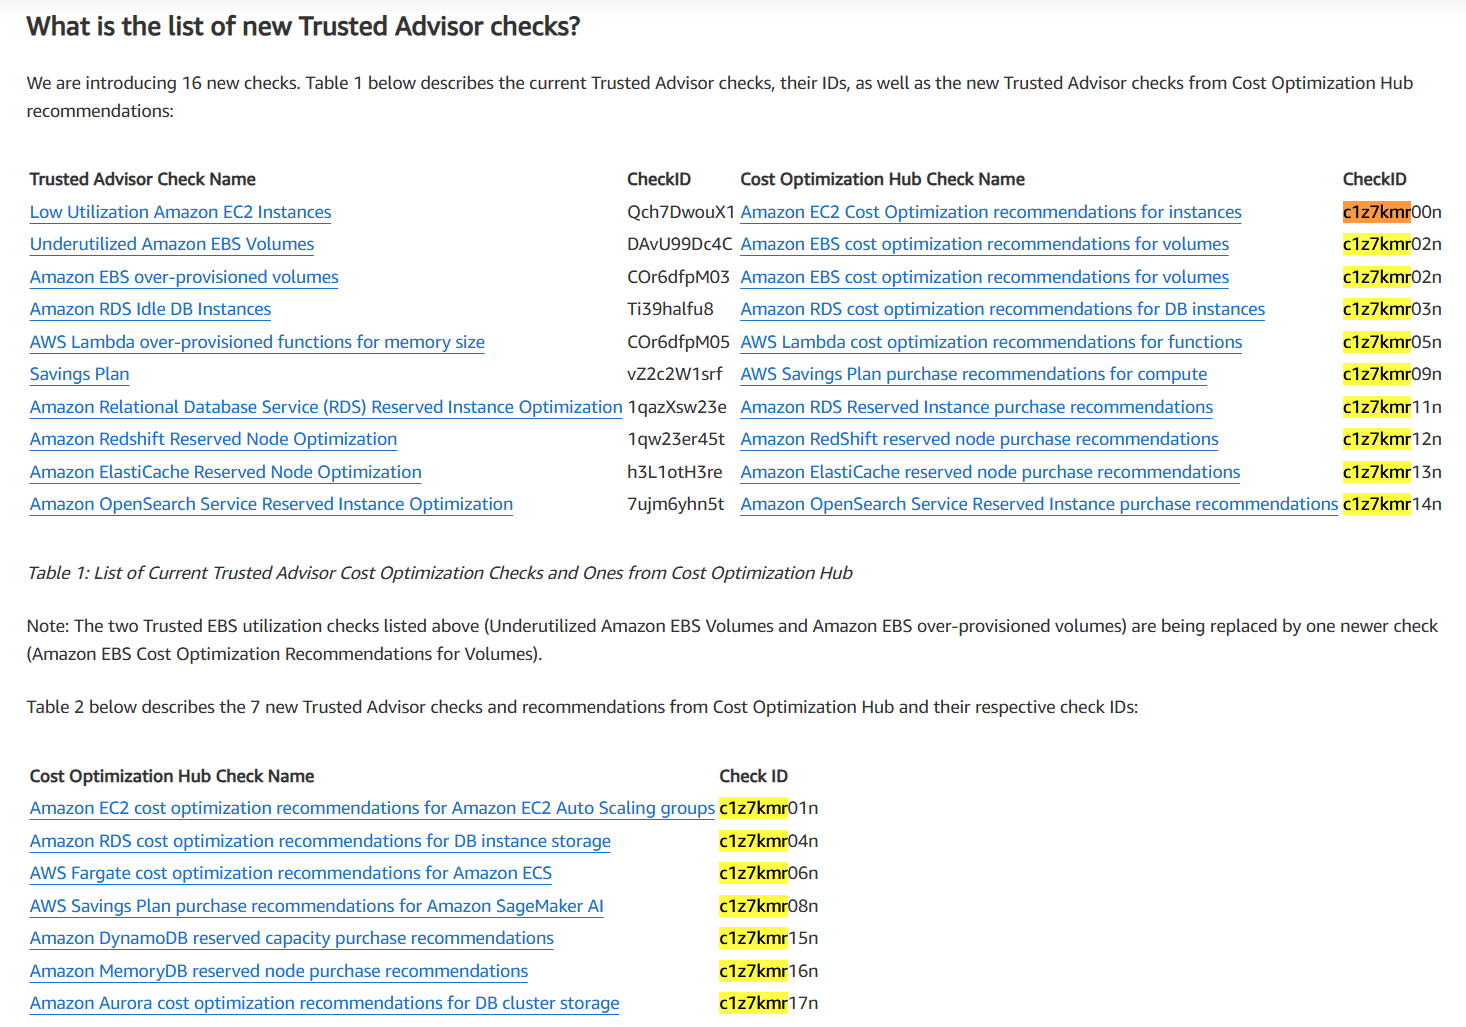Click check ID COr6dfpM03

click(678, 277)
